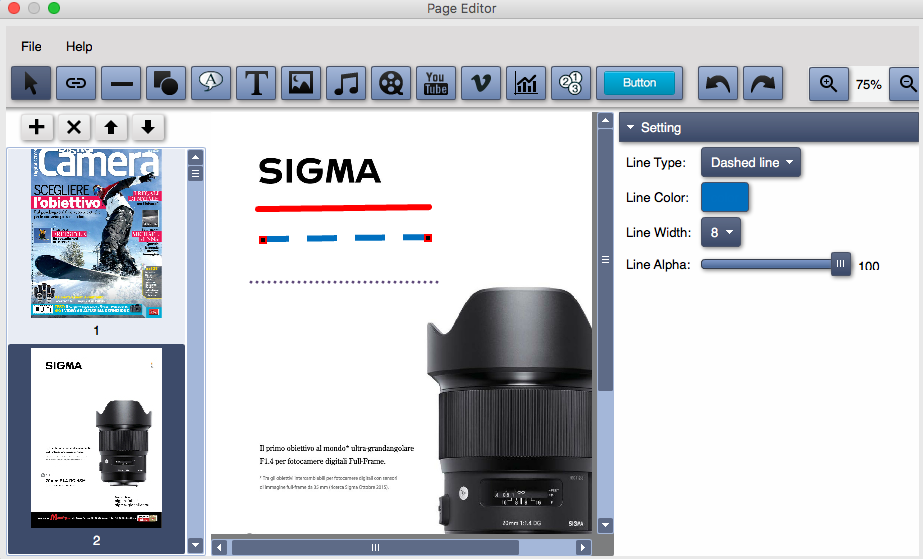
Task: Insert a Vimeo video
Action: [481, 83]
